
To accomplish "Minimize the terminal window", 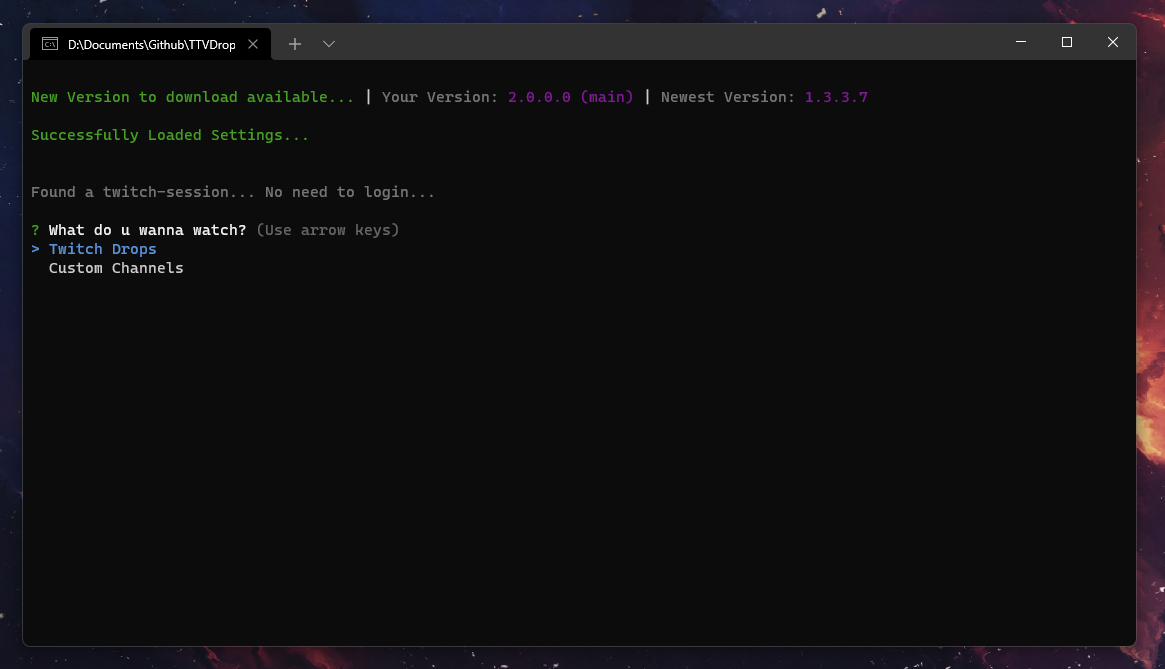I will click(x=1021, y=42).
